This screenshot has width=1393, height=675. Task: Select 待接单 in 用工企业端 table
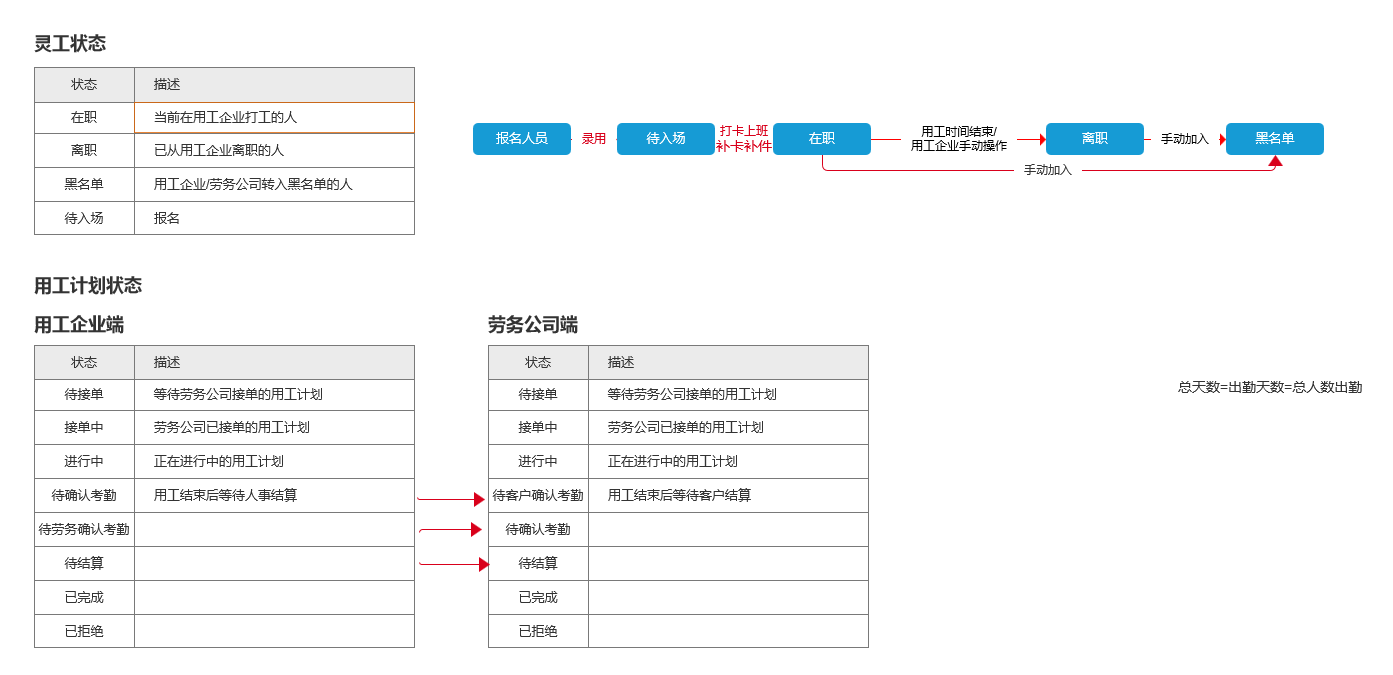(x=84, y=395)
